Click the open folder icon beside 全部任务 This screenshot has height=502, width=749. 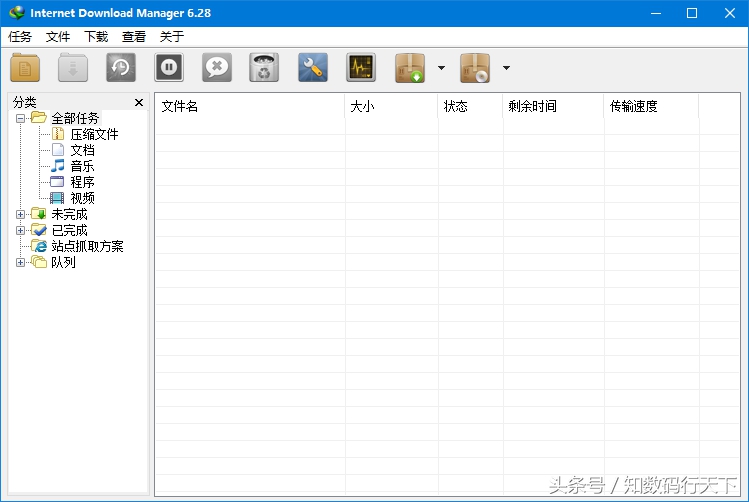coord(39,117)
